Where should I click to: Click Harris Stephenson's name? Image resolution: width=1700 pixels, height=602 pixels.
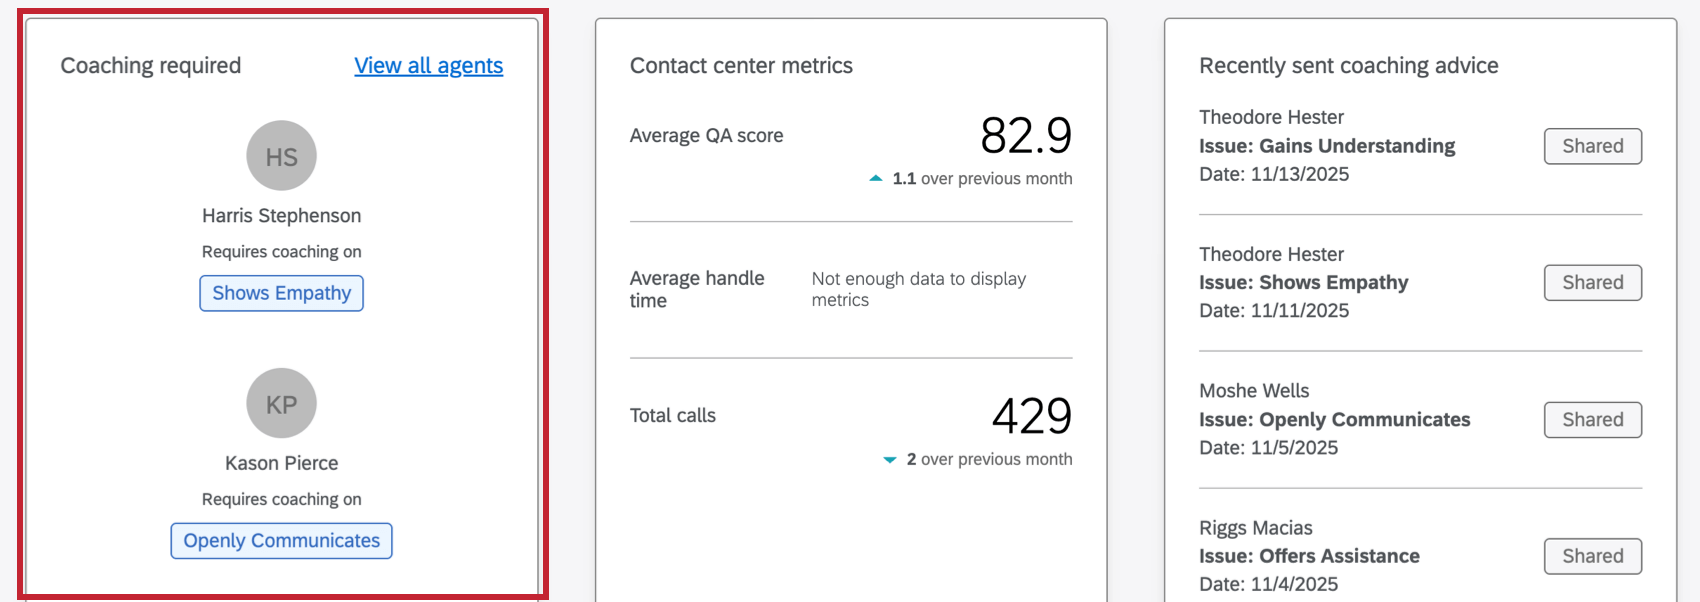coord(281,215)
